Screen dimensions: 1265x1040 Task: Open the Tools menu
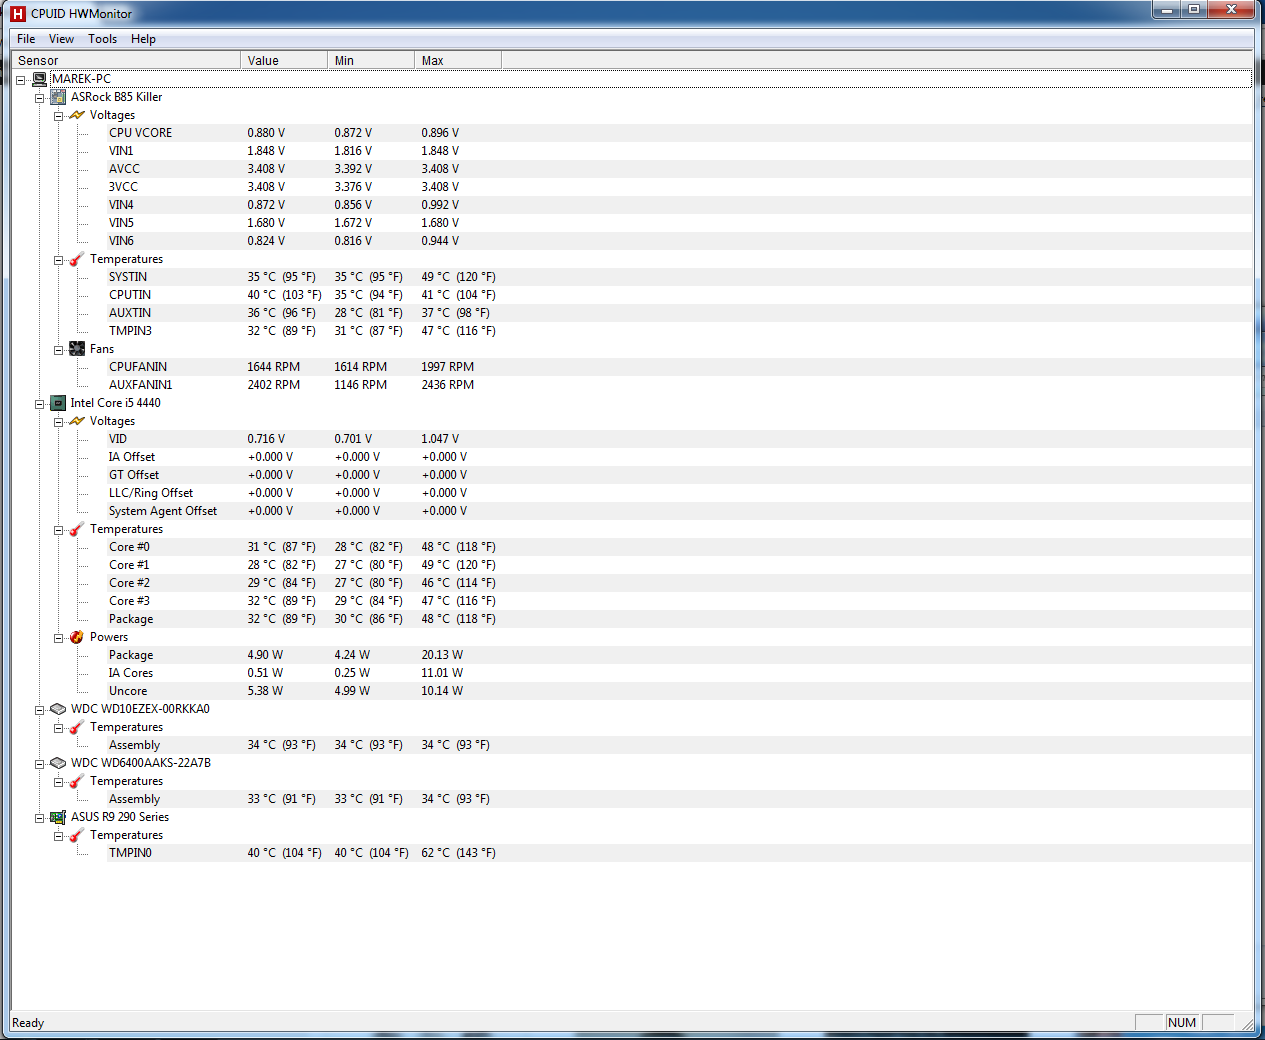coord(102,39)
